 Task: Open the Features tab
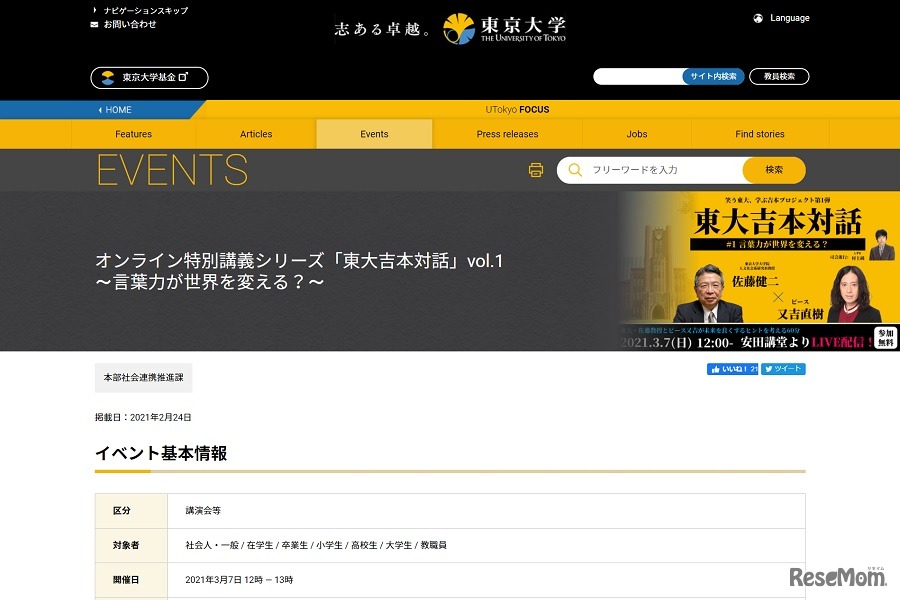pos(133,134)
